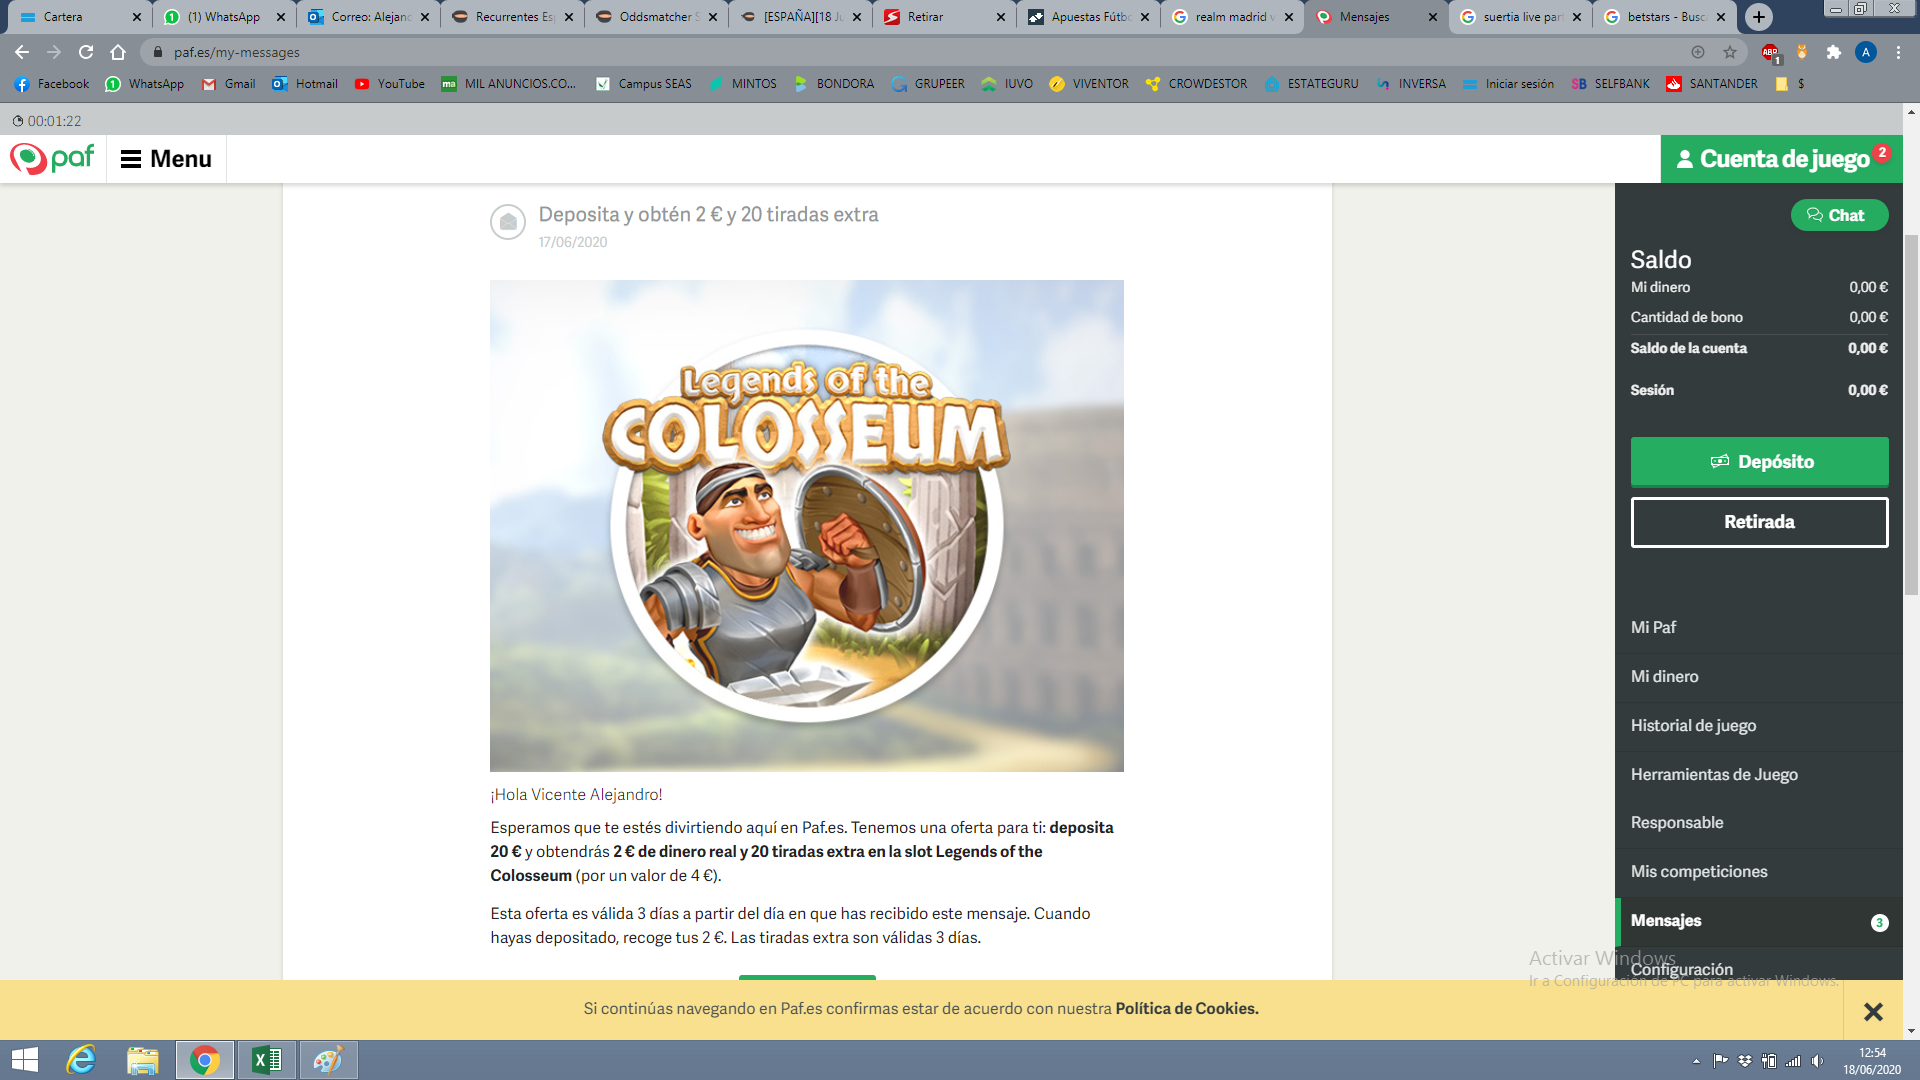Open Chrome three-dot menu
This screenshot has width=1920, height=1080.
1898,52
